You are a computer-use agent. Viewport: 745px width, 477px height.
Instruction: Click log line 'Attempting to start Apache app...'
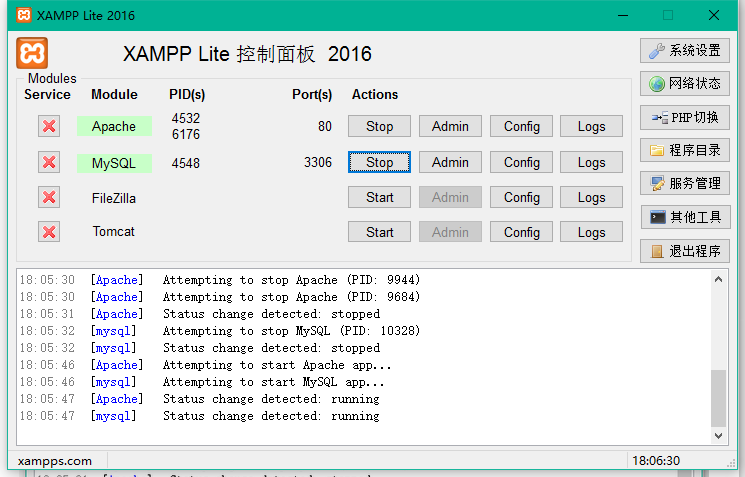pos(205,365)
